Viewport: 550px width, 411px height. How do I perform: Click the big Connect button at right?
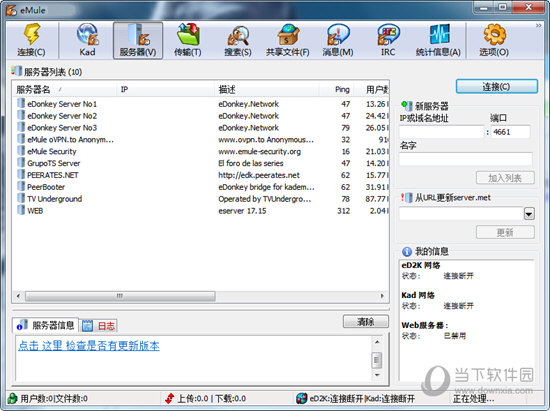coord(497,86)
